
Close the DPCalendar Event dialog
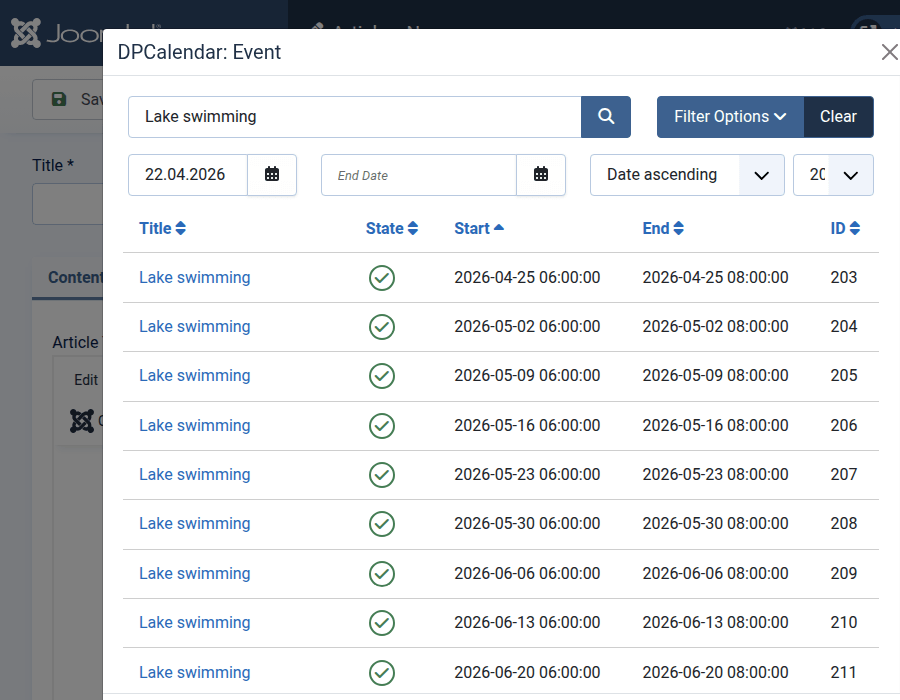pos(888,53)
